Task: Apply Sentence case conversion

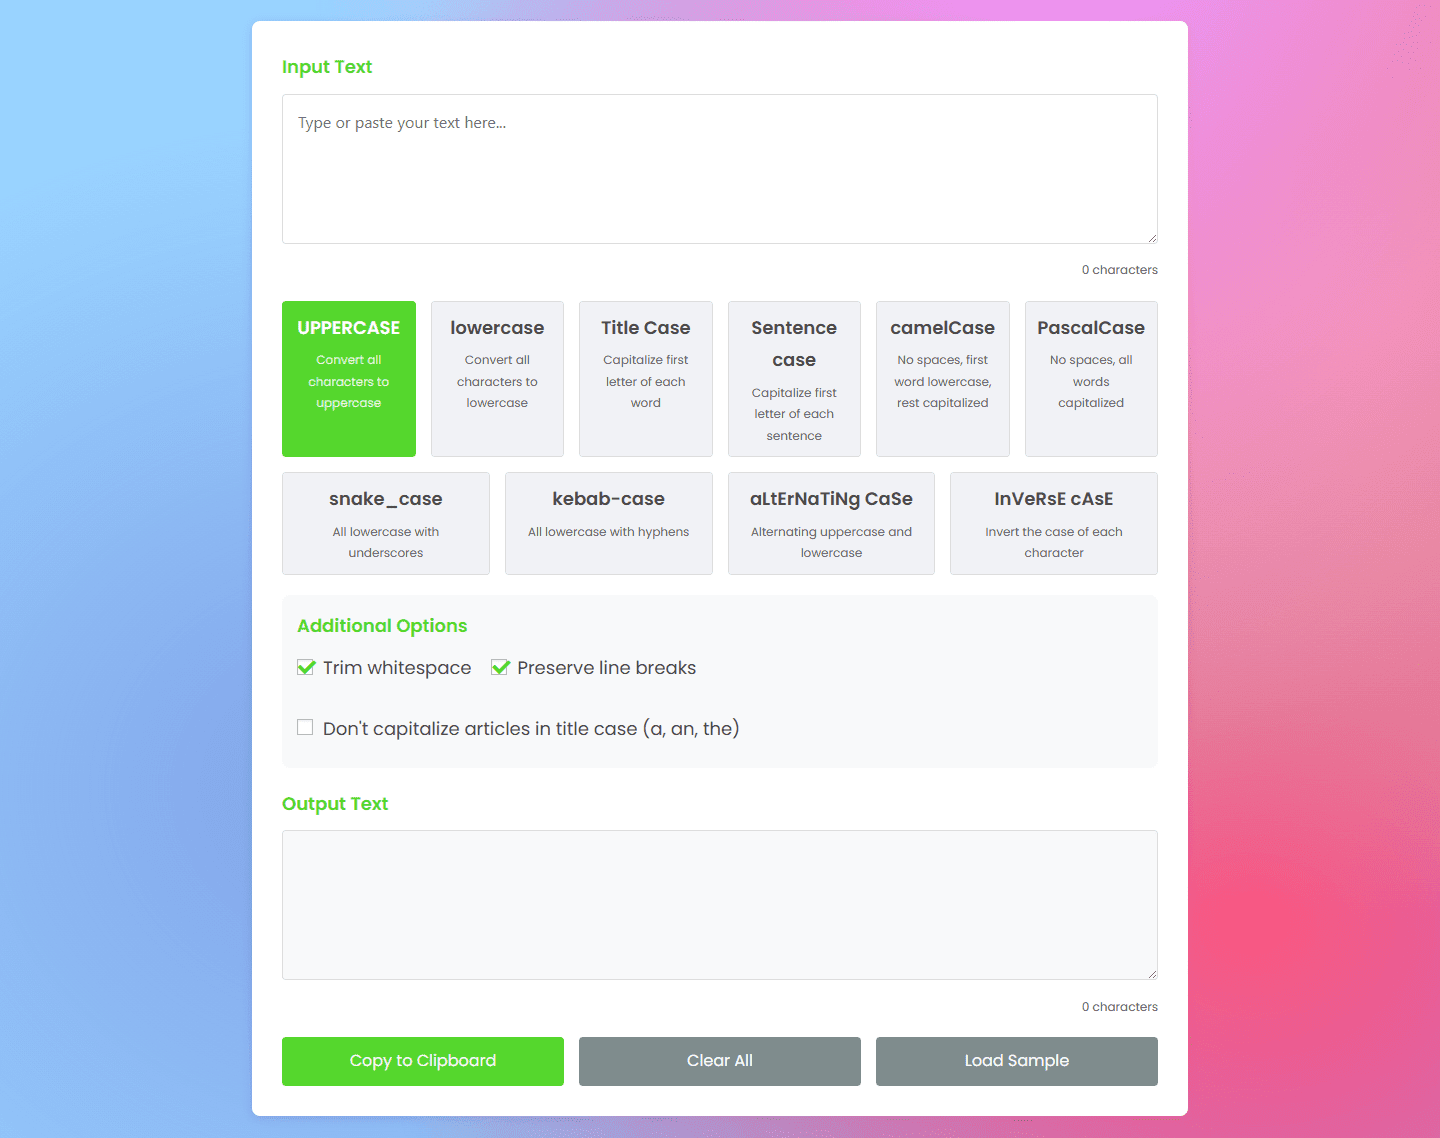Action: tap(794, 379)
